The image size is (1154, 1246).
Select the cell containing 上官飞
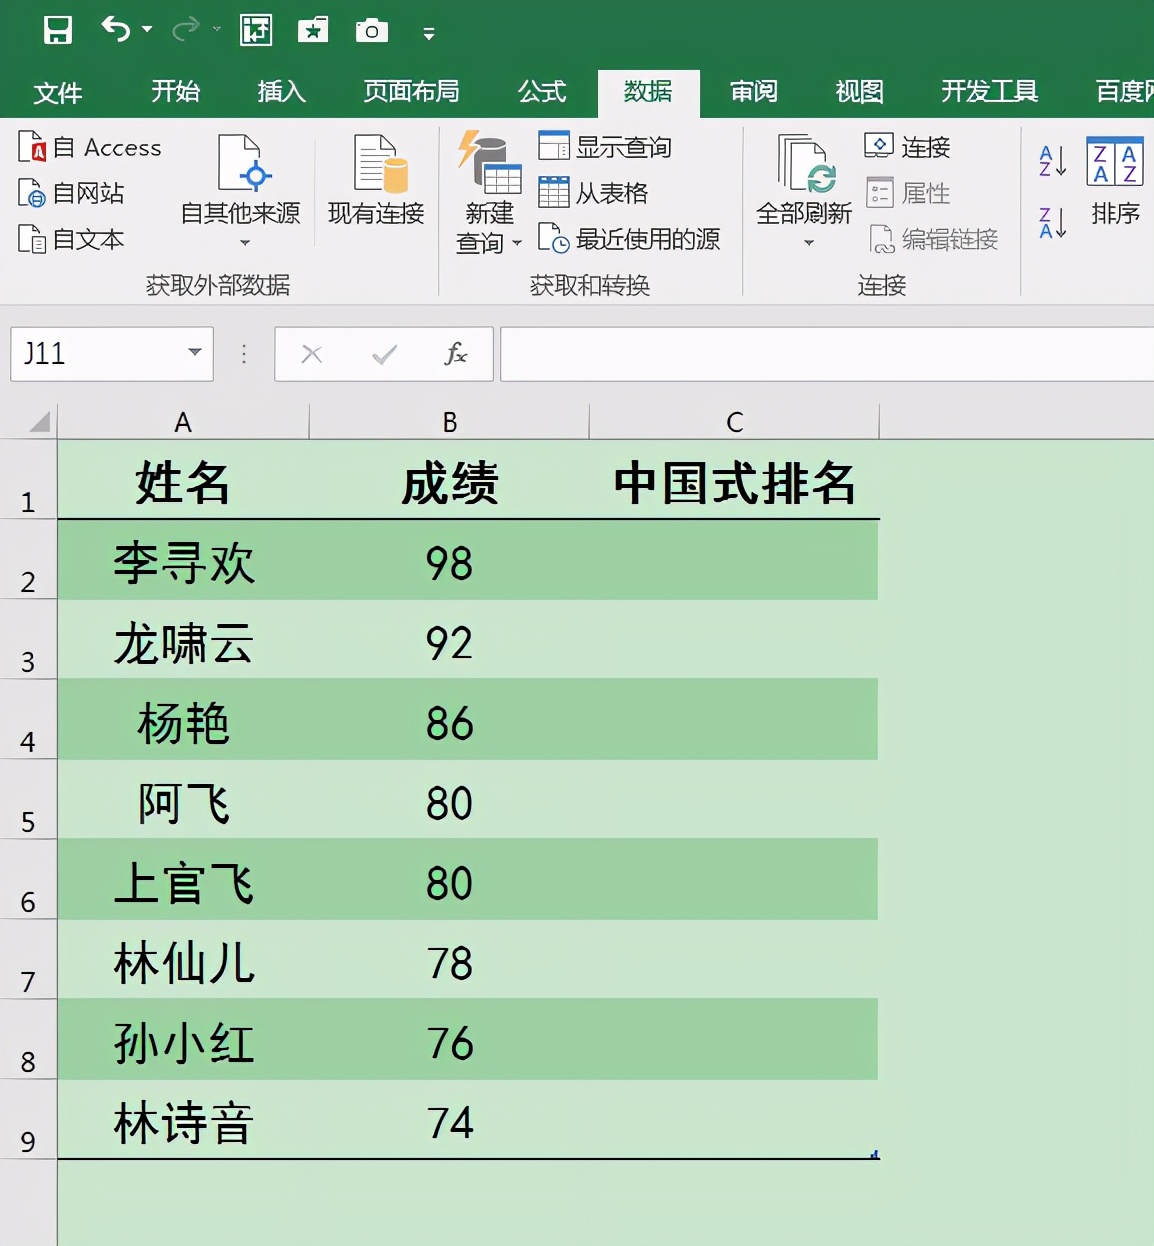(x=183, y=881)
